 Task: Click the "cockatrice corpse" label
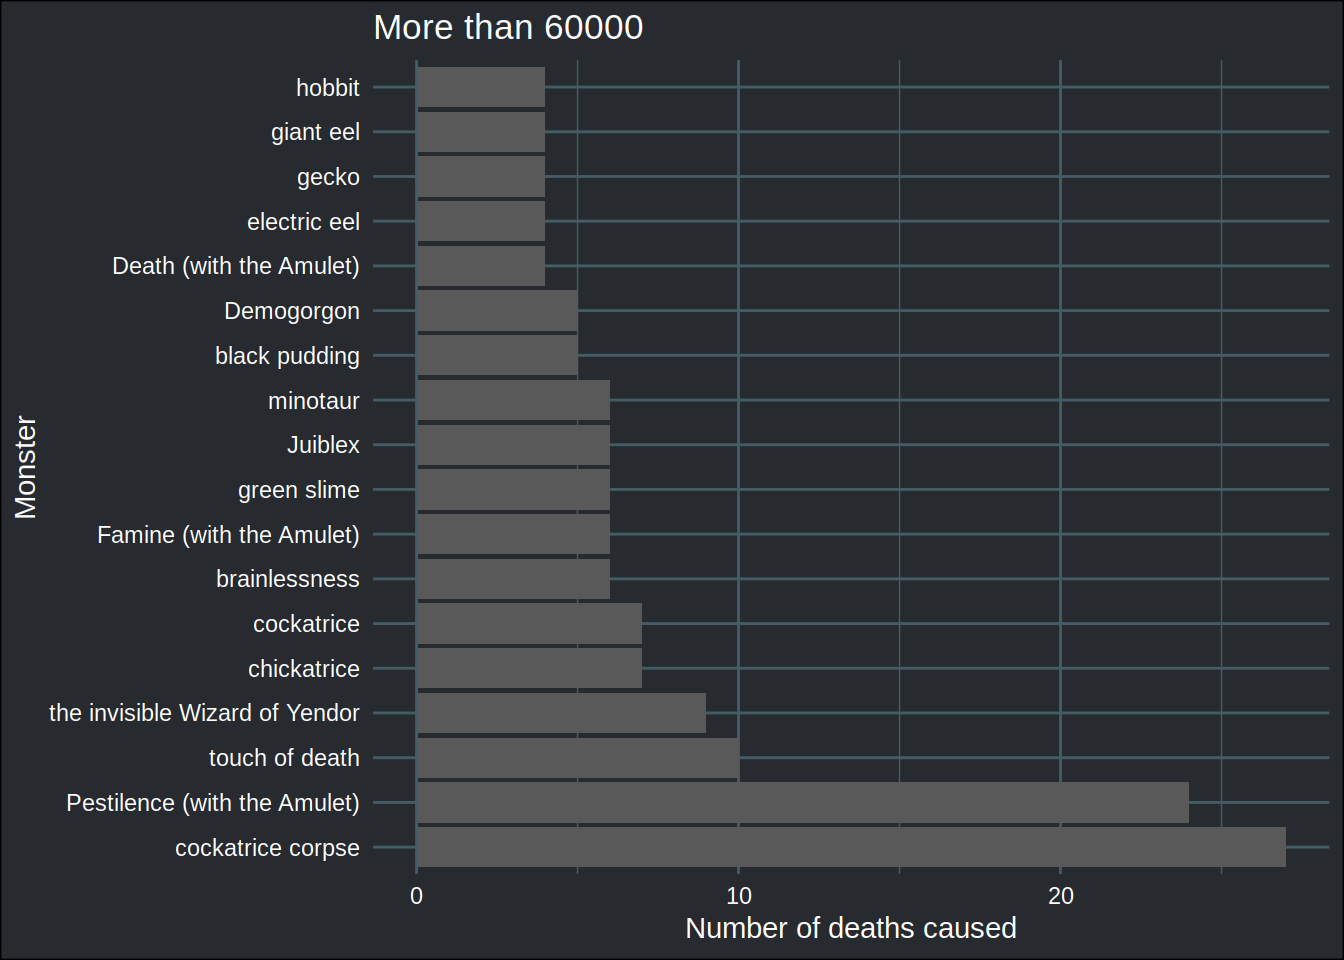(x=267, y=848)
